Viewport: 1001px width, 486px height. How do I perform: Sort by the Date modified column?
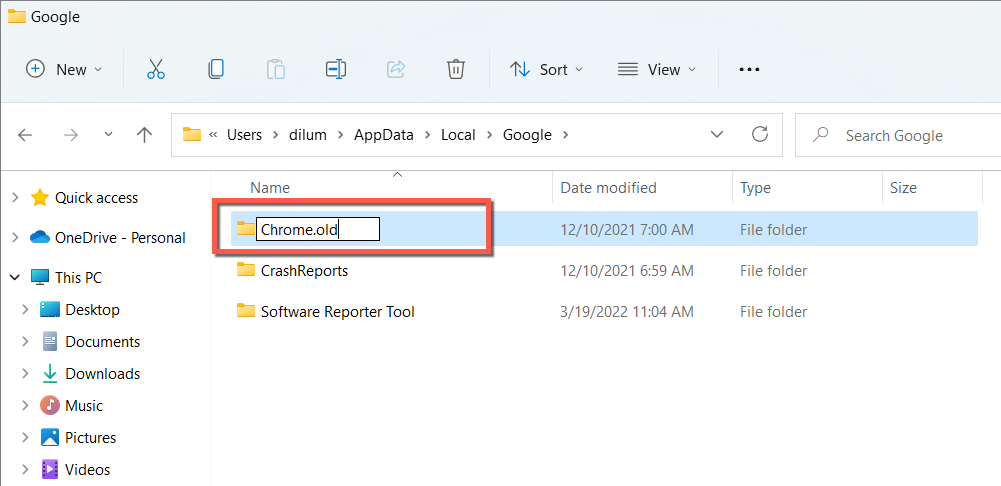pyautogui.click(x=608, y=187)
